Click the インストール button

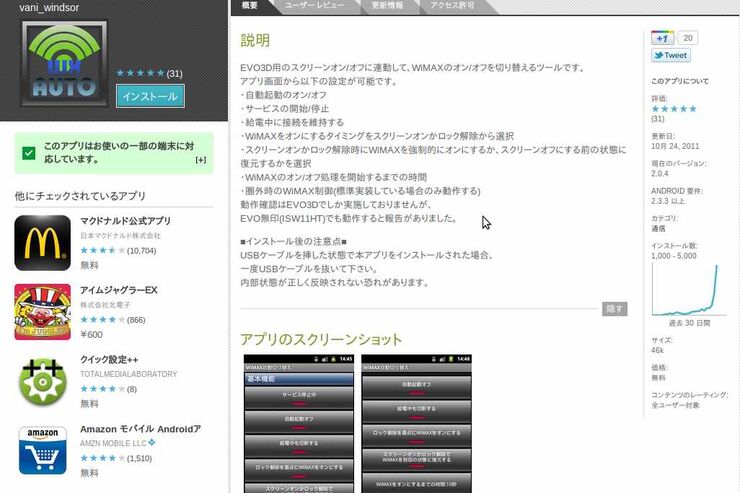[x=150, y=96]
